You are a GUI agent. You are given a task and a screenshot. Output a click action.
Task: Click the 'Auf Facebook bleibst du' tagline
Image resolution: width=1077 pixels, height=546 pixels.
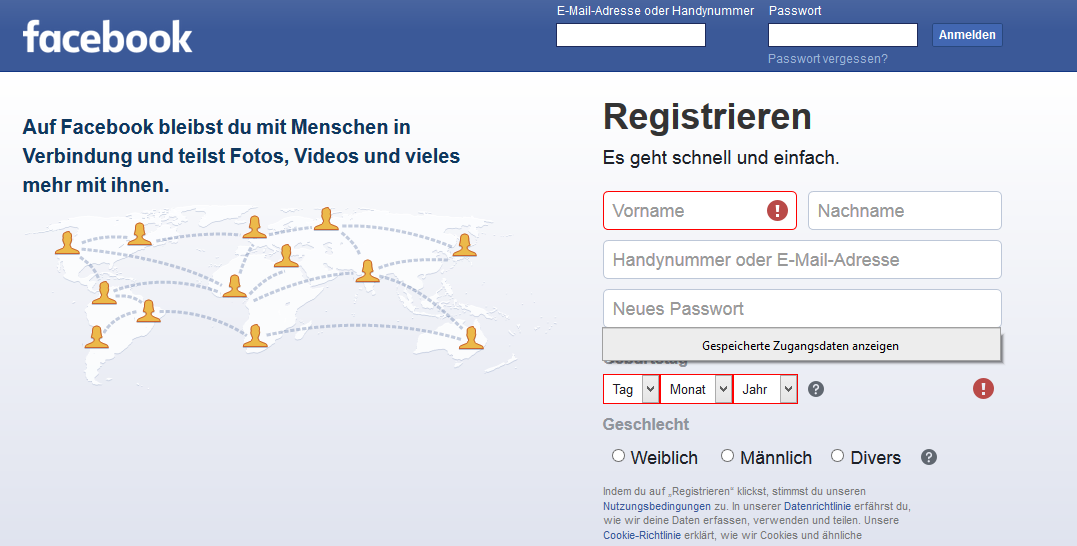point(241,156)
